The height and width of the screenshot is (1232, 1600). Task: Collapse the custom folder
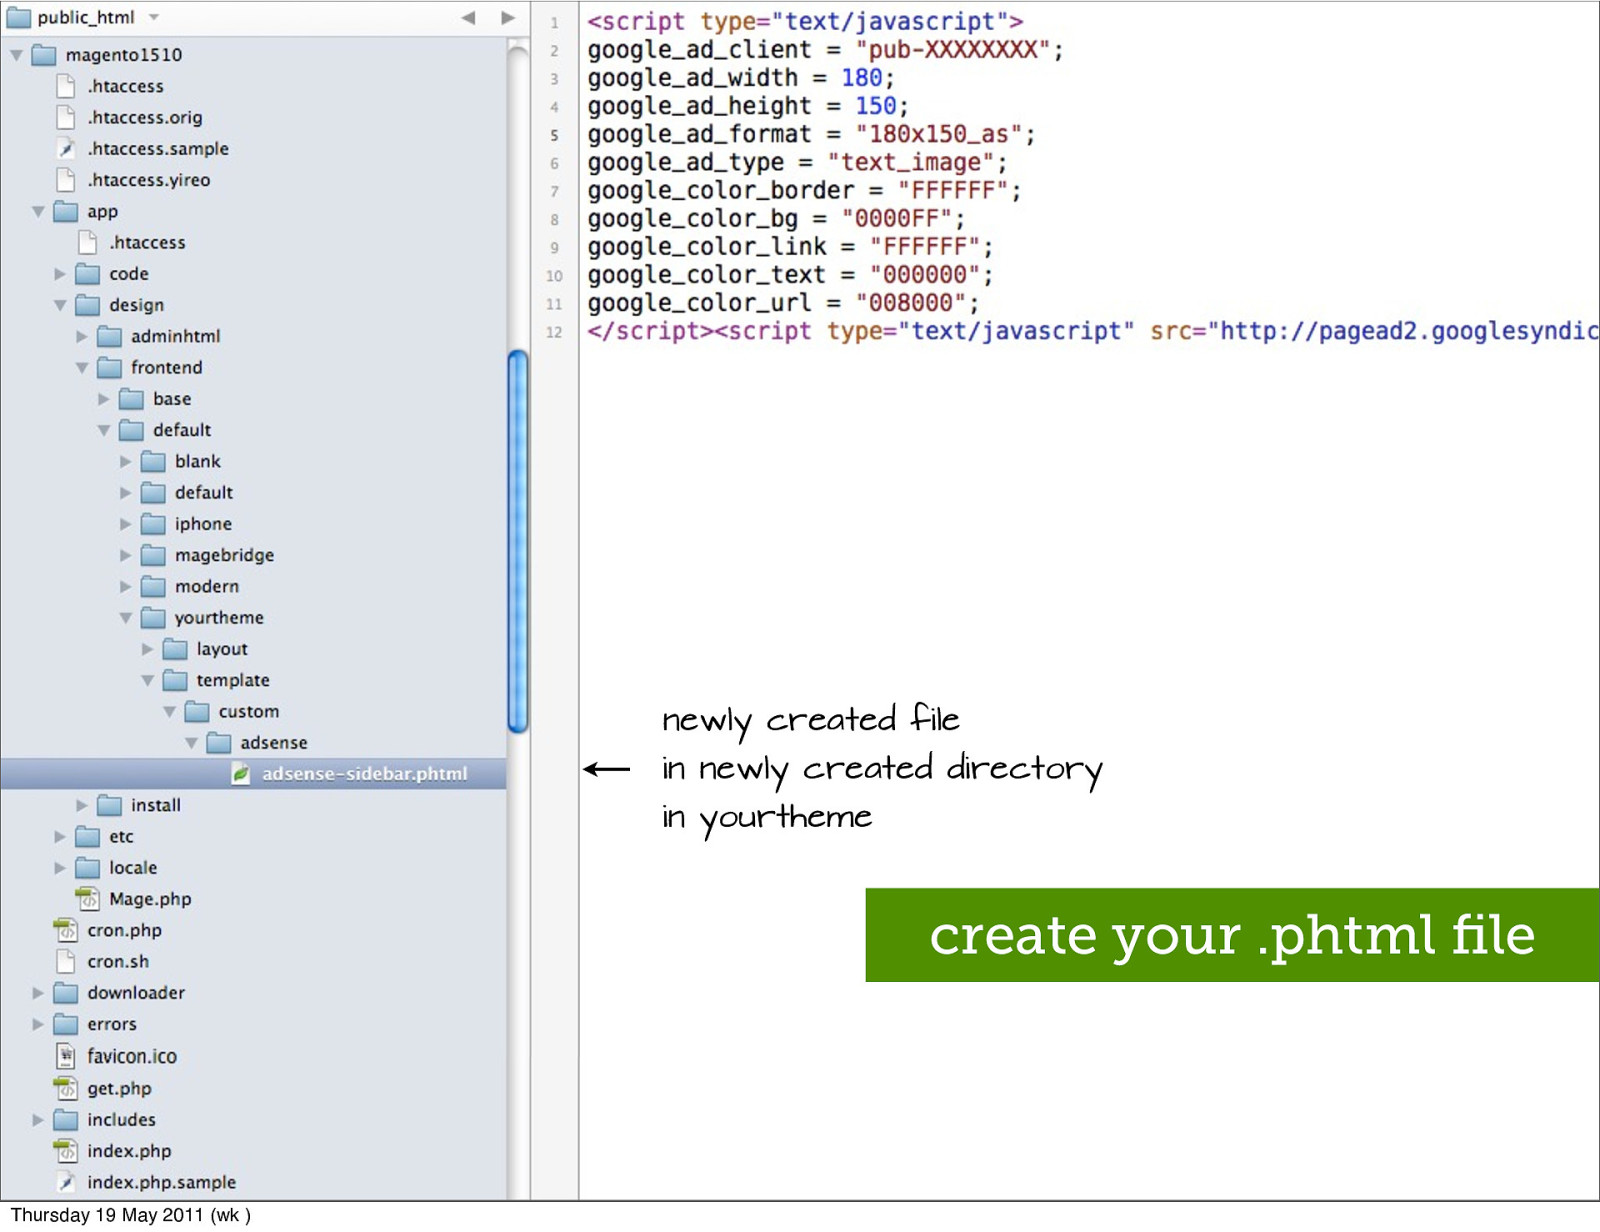(x=170, y=712)
